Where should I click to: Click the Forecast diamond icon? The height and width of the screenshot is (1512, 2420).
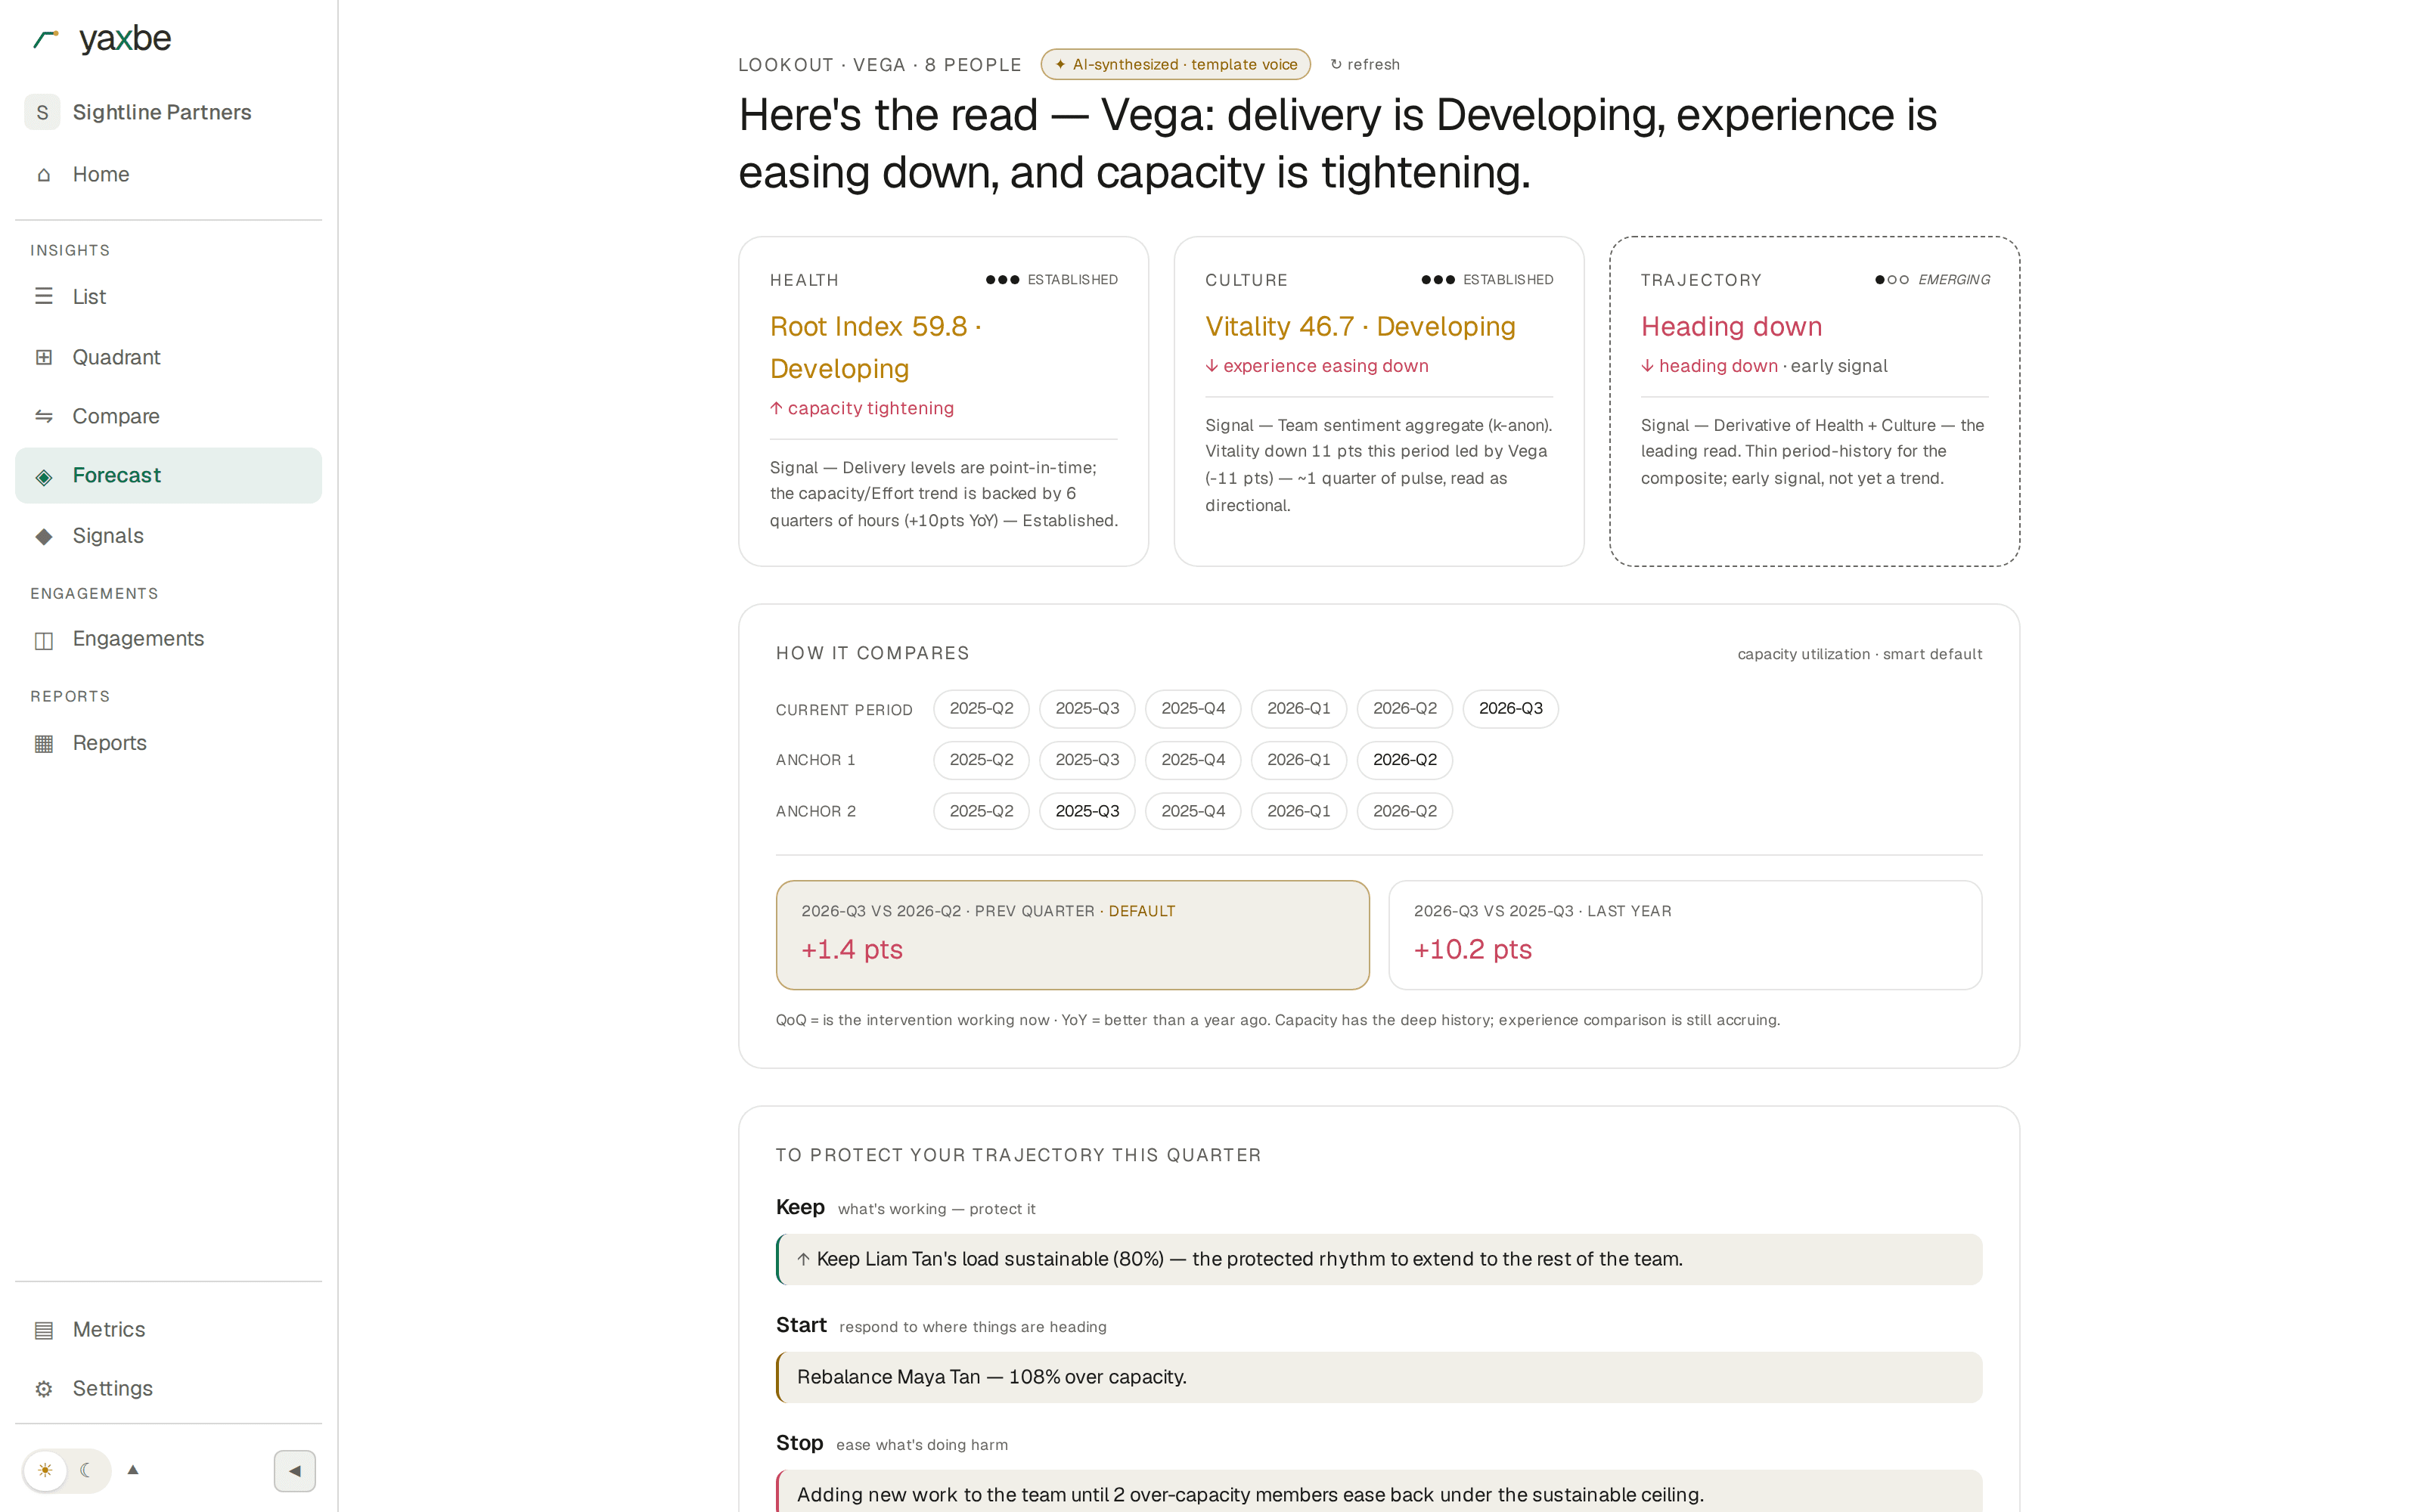44,476
